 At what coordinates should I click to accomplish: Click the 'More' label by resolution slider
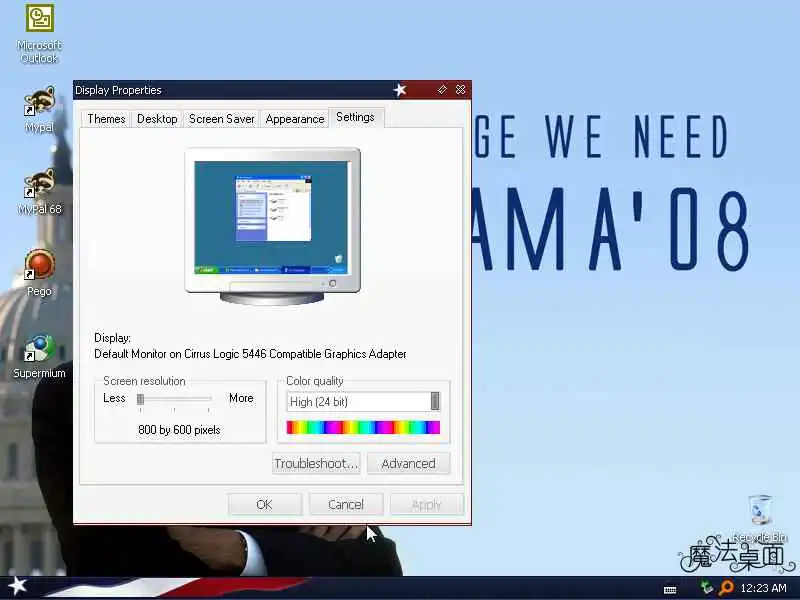coord(241,398)
